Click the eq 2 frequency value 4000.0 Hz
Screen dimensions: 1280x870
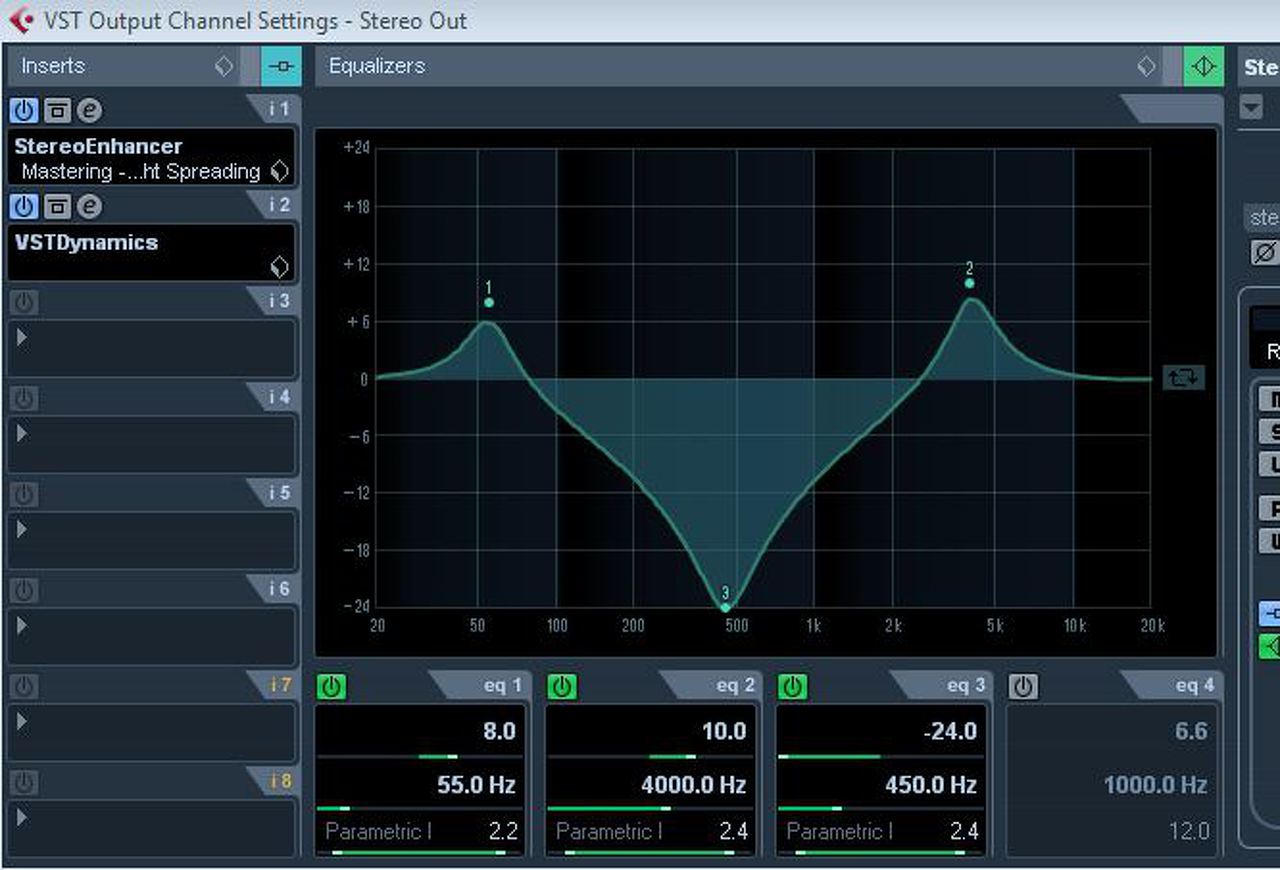(x=694, y=785)
